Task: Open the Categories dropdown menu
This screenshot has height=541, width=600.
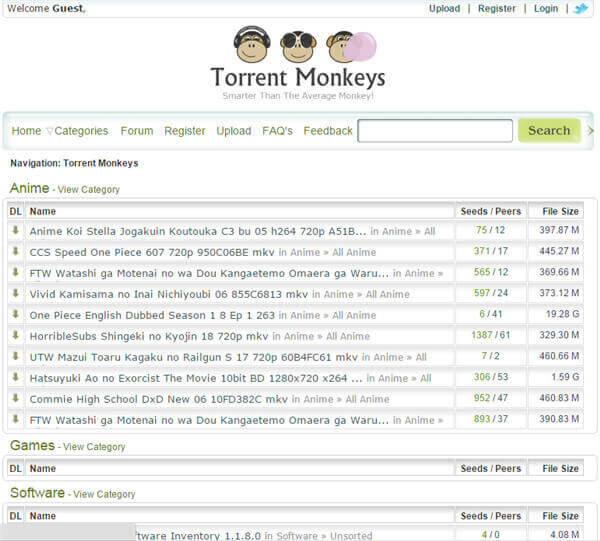Action: pyautogui.click(x=78, y=131)
